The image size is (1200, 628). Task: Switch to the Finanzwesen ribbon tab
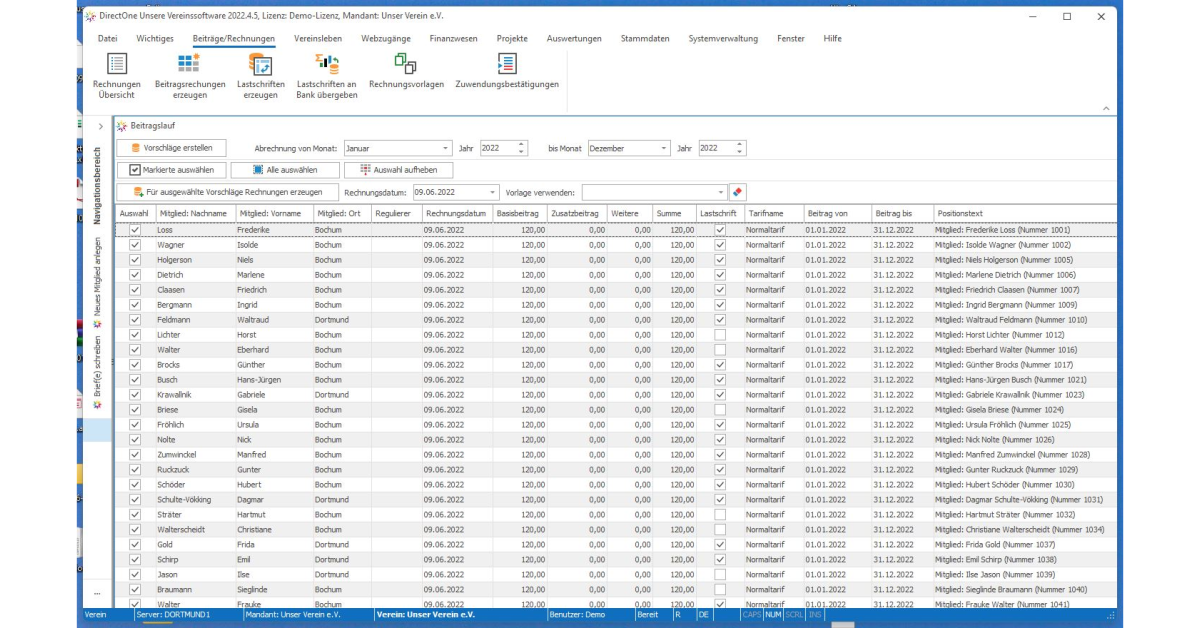[x=452, y=38]
